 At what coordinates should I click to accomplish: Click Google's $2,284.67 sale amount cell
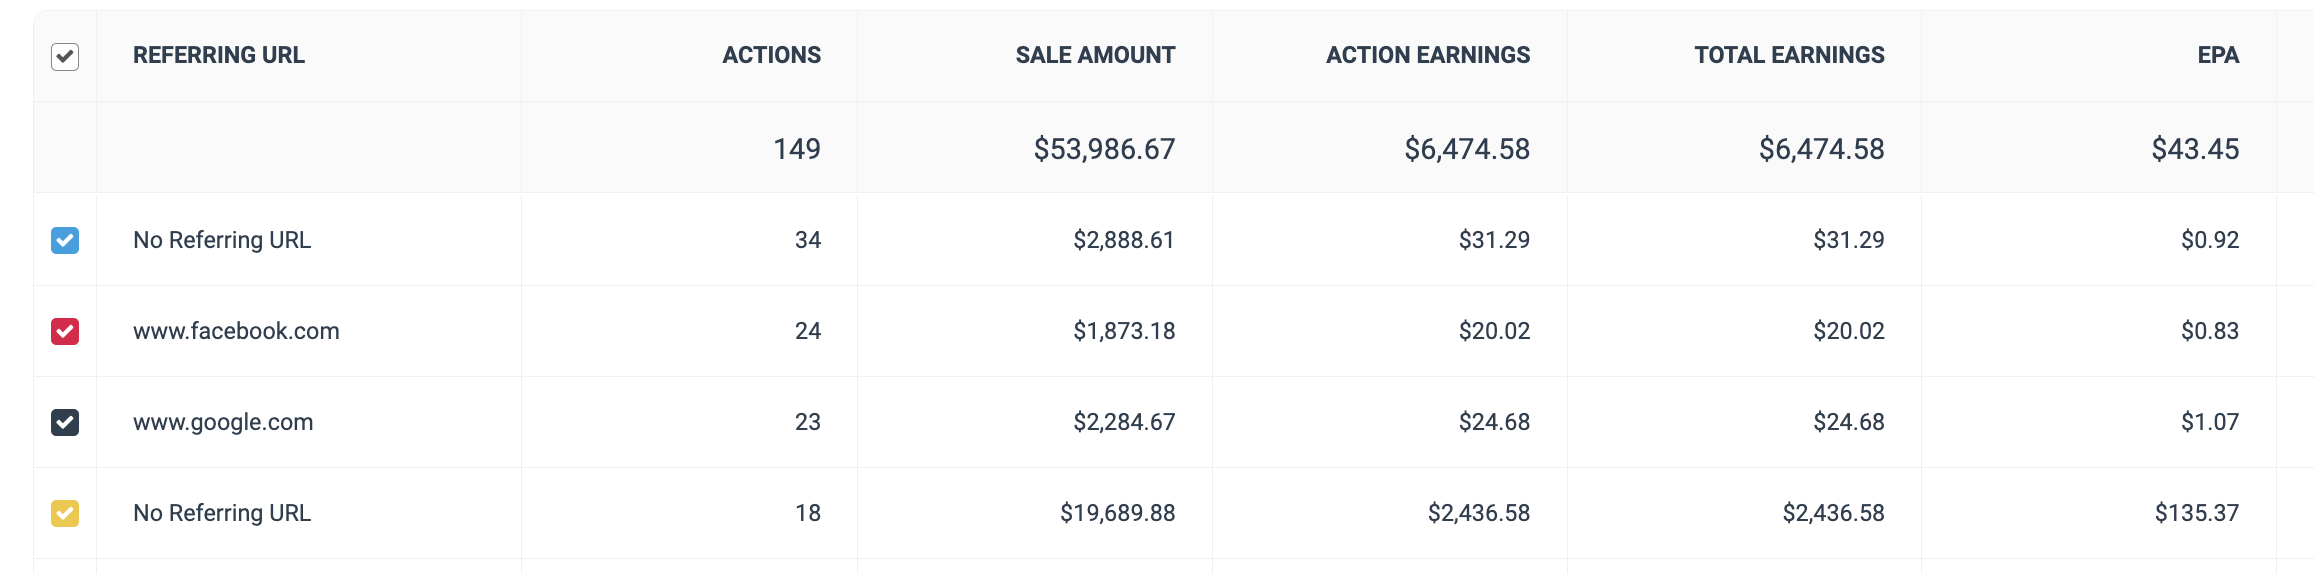[x=1124, y=422]
